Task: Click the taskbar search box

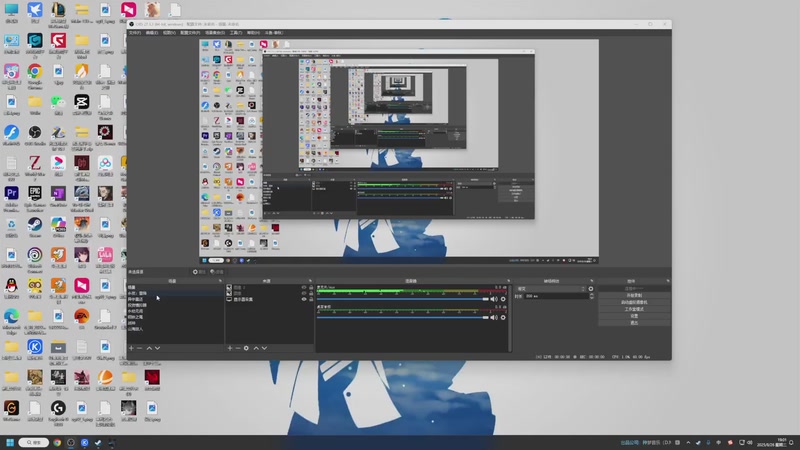Action: pos(34,442)
